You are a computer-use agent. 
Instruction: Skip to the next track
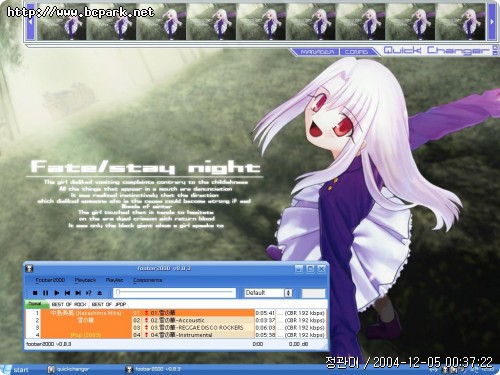[78, 293]
